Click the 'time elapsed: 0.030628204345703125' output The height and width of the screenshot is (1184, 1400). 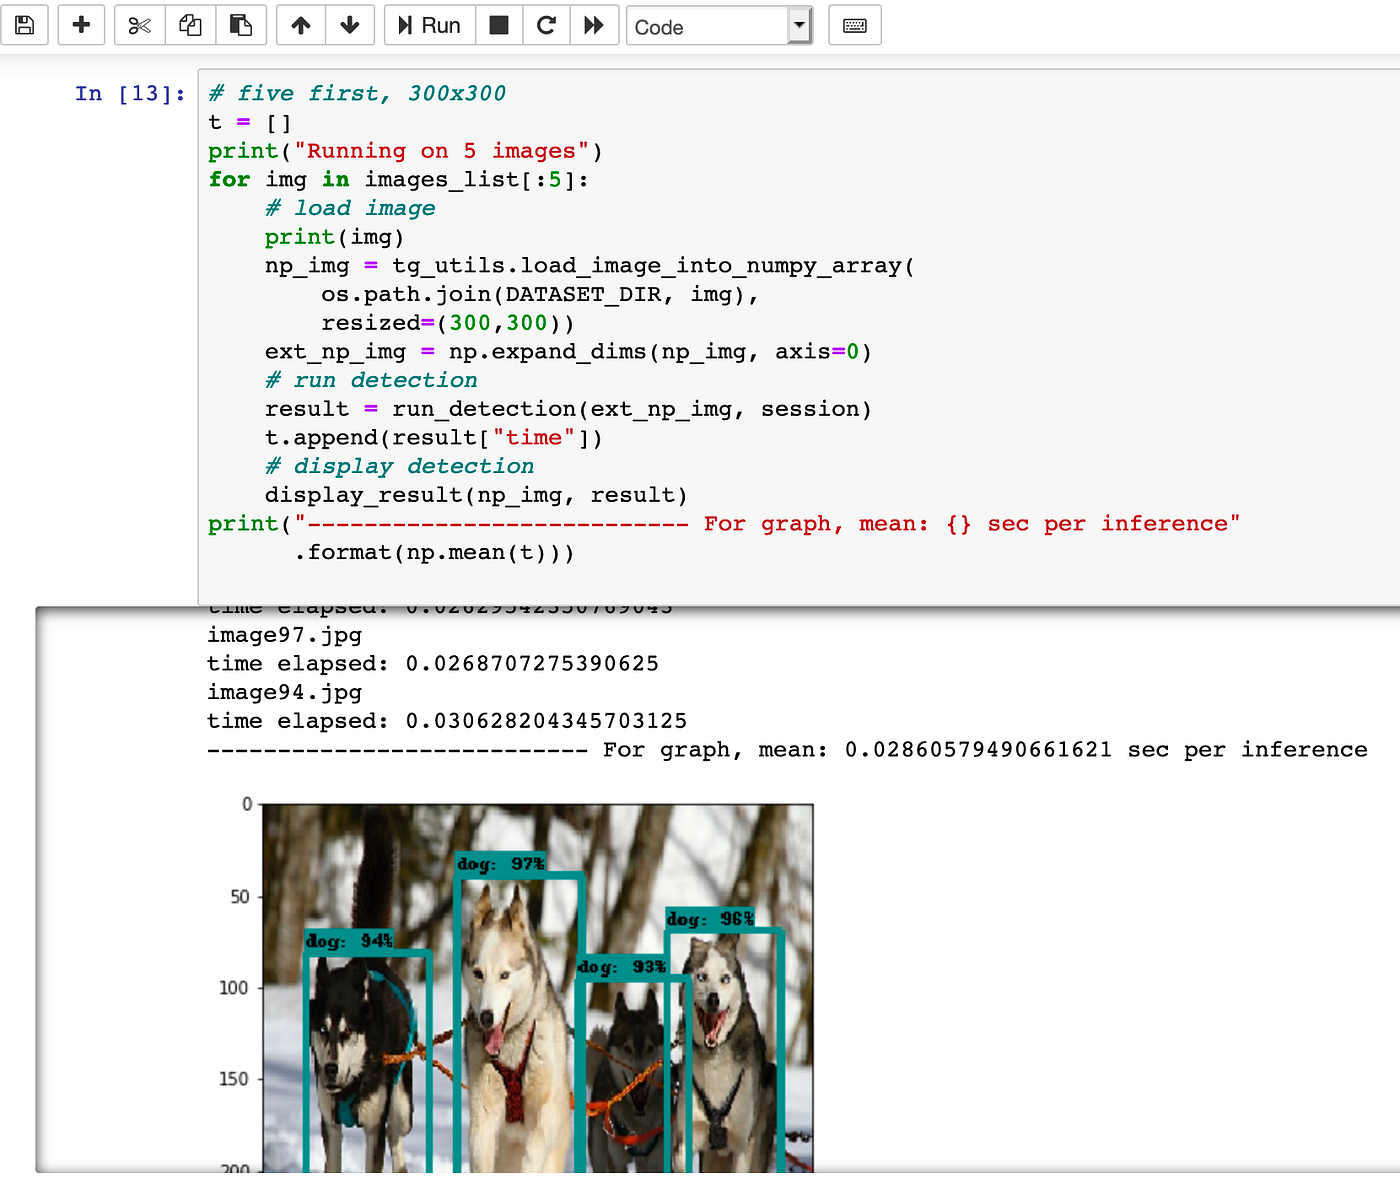click(447, 721)
